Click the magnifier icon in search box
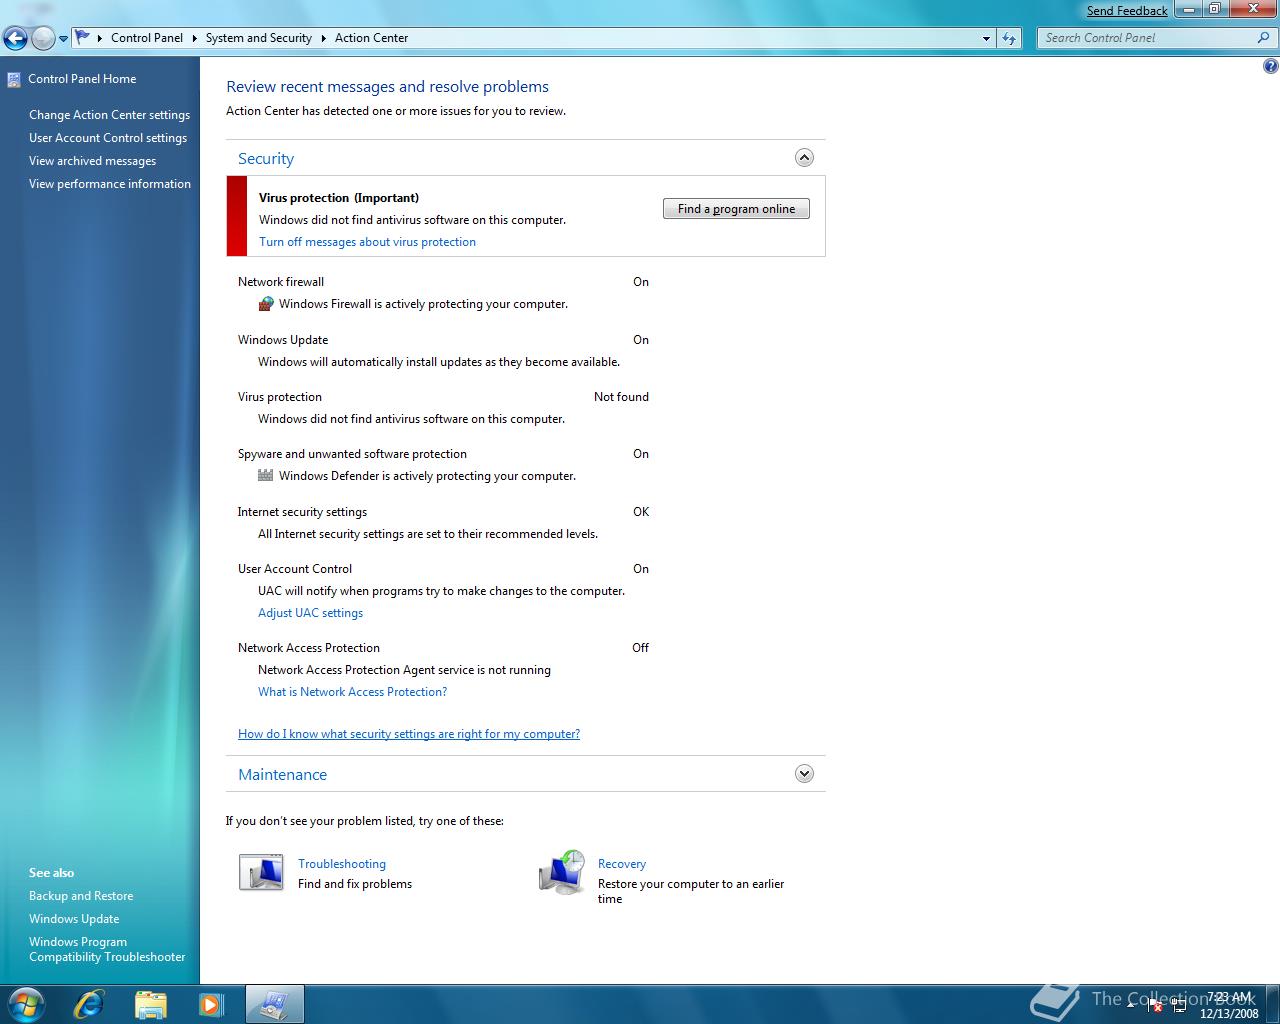 point(1263,38)
